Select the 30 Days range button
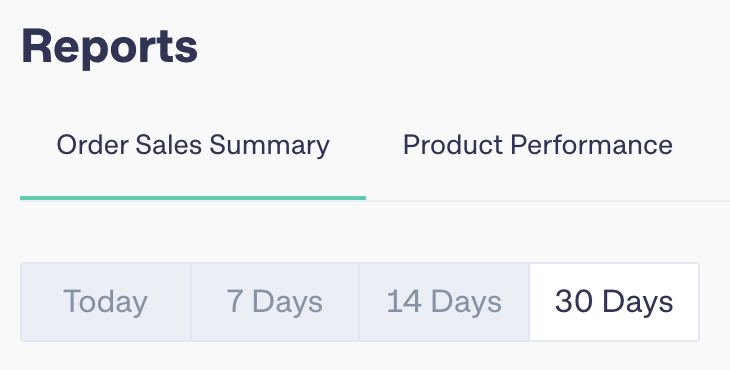The height and width of the screenshot is (370, 730). tap(614, 302)
